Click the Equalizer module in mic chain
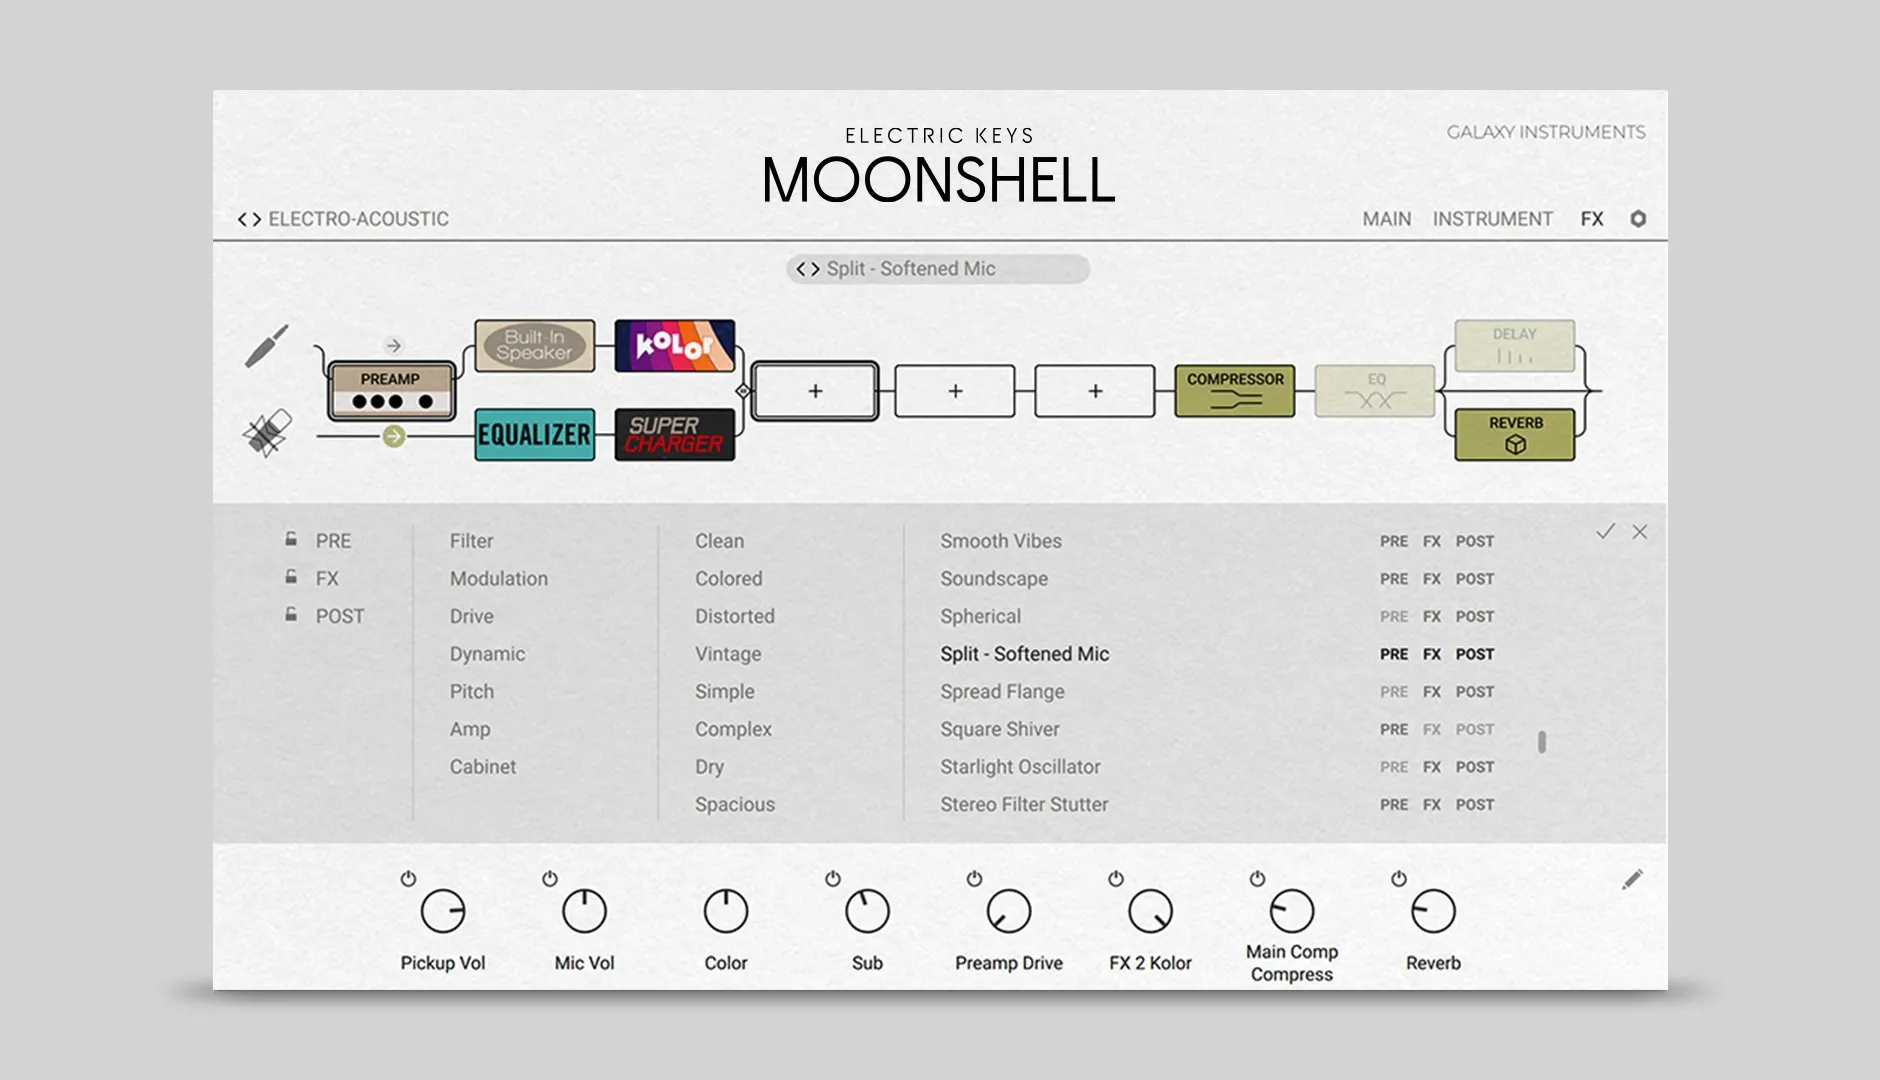Image resolution: width=1880 pixels, height=1080 pixels. tap(534, 434)
